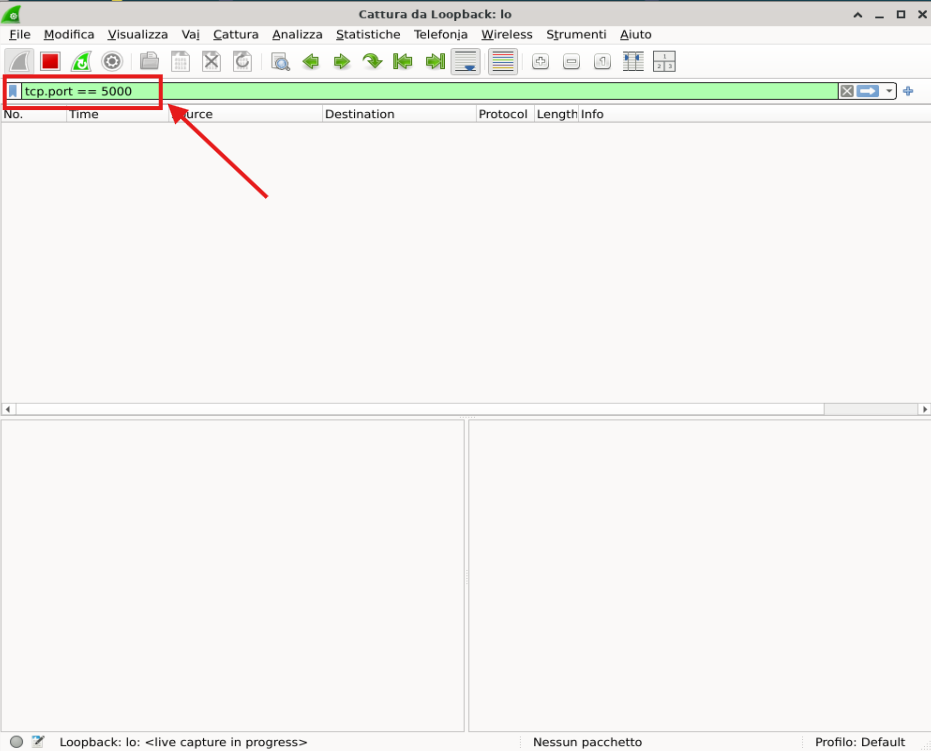The width and height of the screenshot is (931, 751).
Task: Click the expert information status circle
Action: pyautogui.click(x=17, y=742)
